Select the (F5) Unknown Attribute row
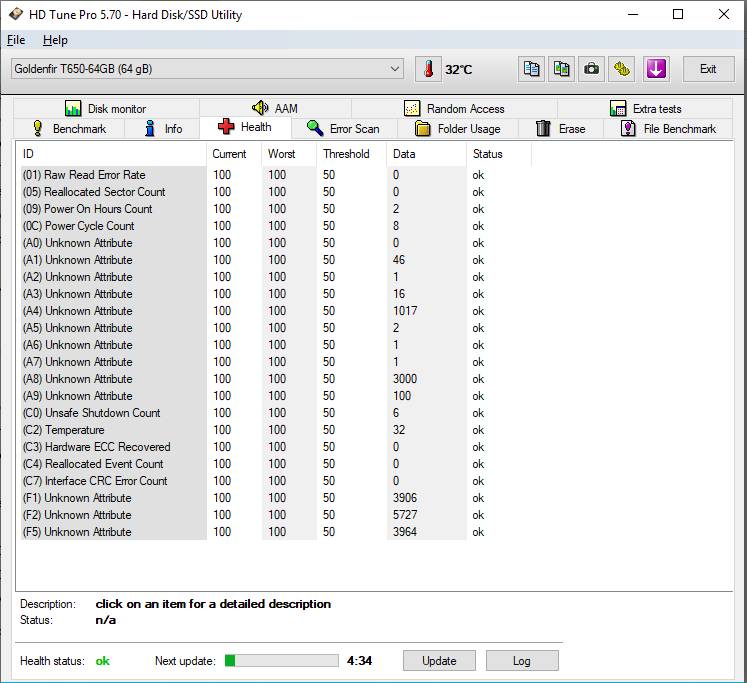Image resolution: width=747 pixels, height=683 pixels. [276, 532]
